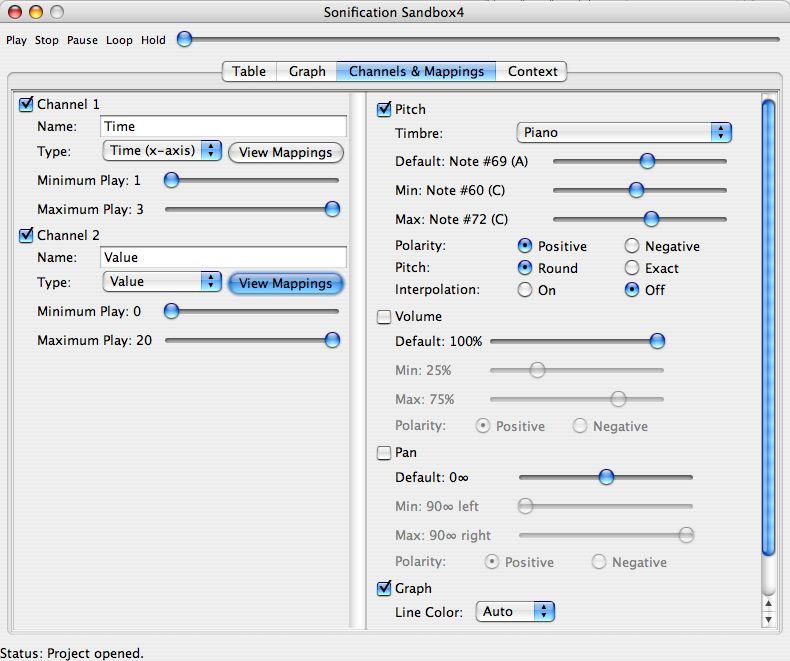The image size is (790, 661).
Task: Click the Stop control
Action: pyautogui.click(x=46, y=40)
